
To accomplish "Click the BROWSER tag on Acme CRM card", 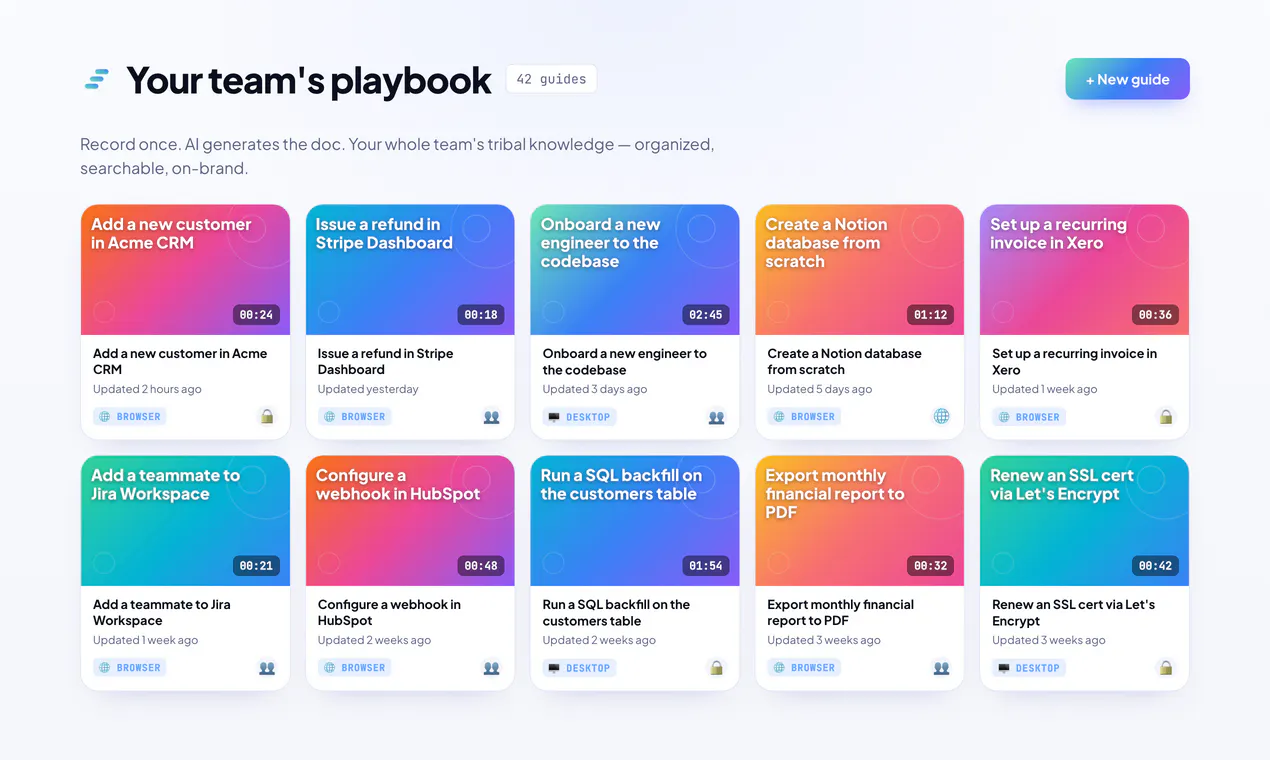I will [x=130, y=416].
